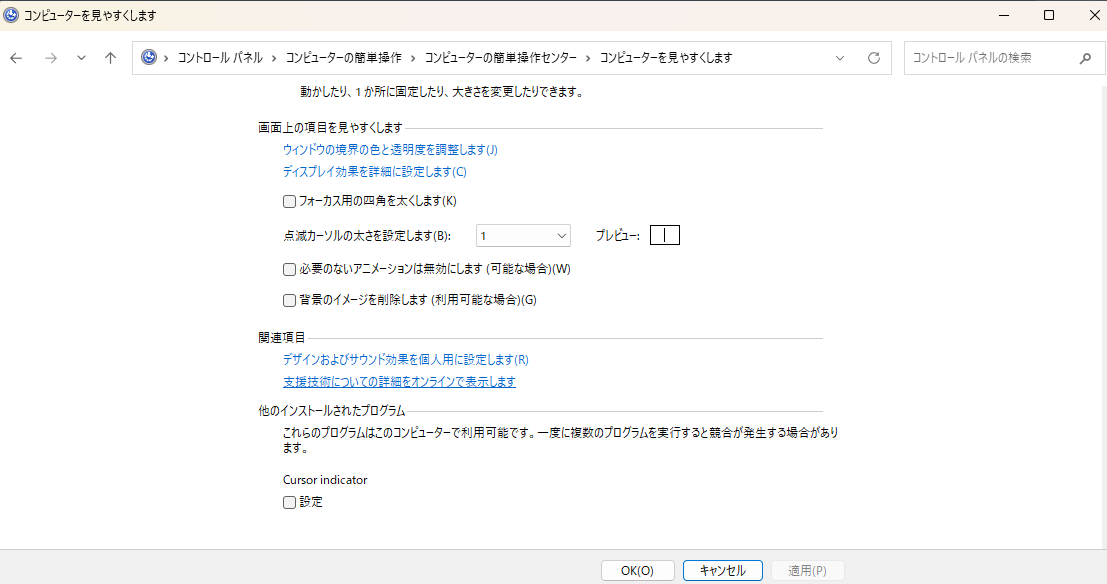Open デザインおよびサウンド効果を個人用に設定します link
The image size is (1107, 584).
(405, 359)
